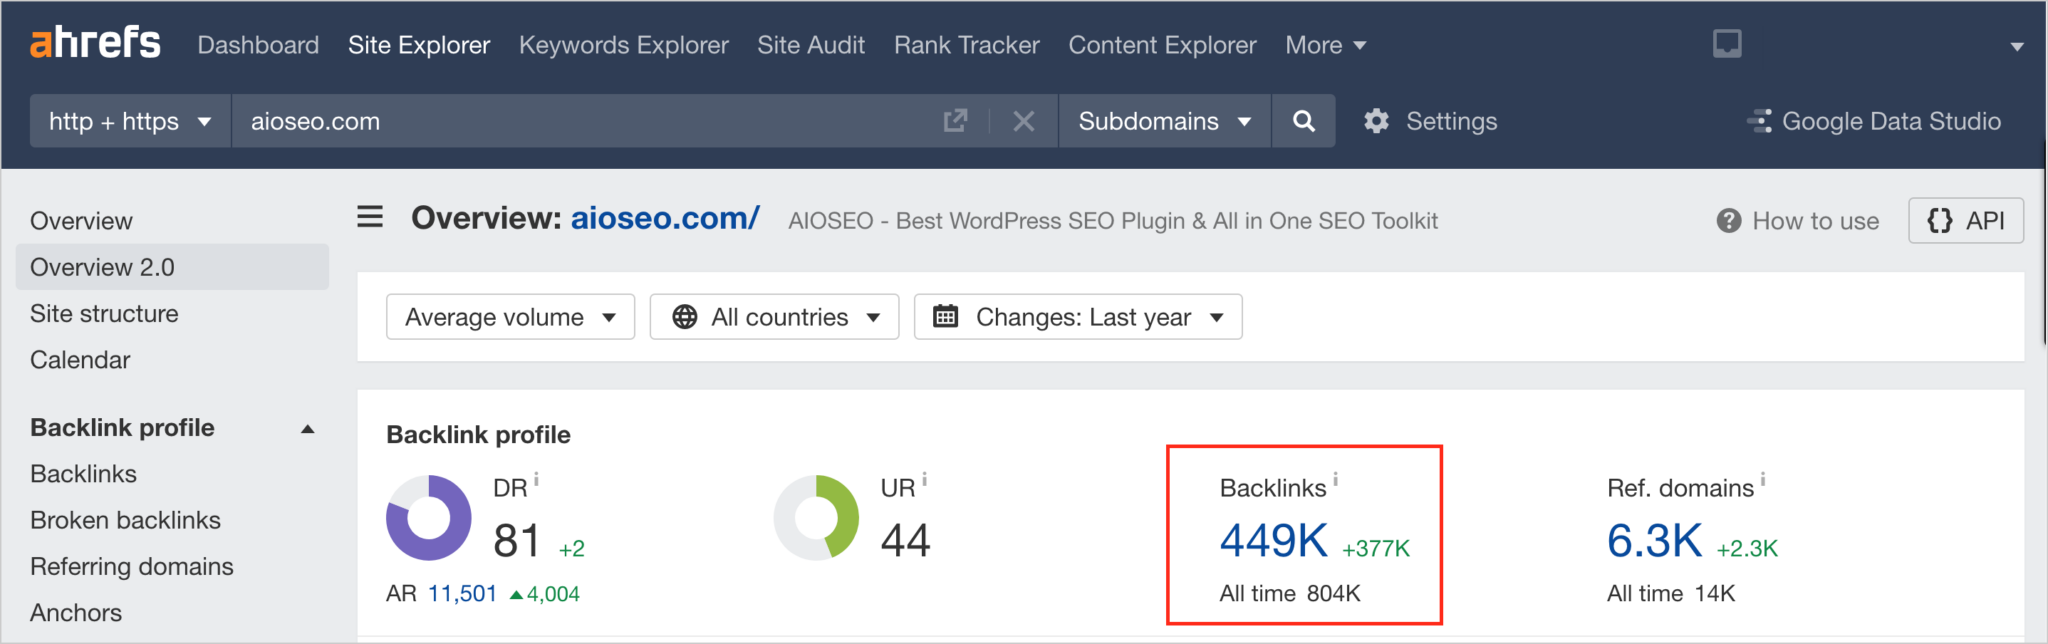This screenshot has width=2048, height=644.
Task: Click the DR info icon
Action: pyautogui.click(x=536, y=479)
